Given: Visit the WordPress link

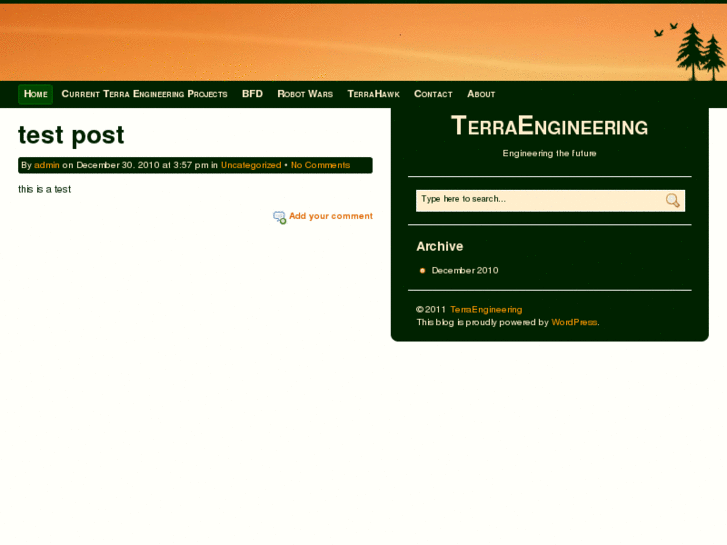Looking at the screenshot, I should coord(574,322).
